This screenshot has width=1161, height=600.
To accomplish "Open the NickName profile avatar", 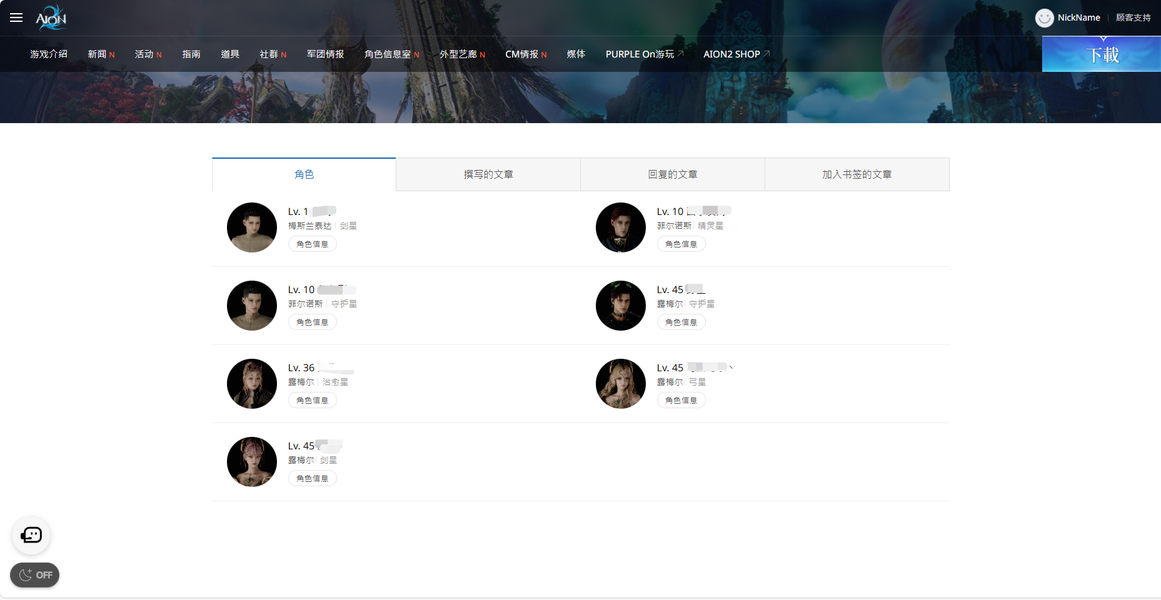I will [1044, 18].
